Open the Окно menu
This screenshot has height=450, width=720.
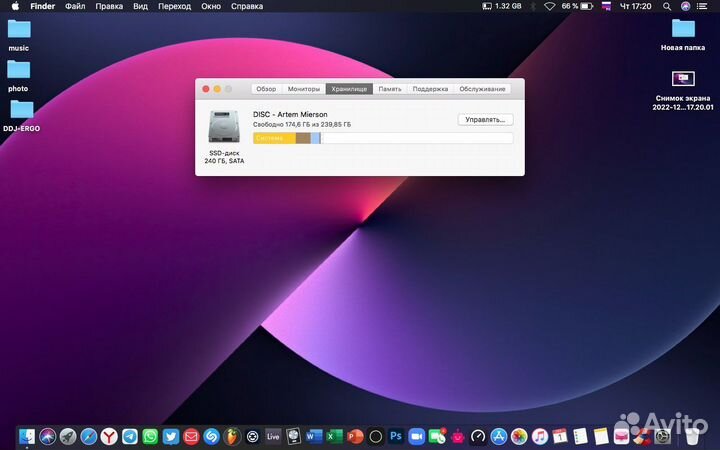tap(211, 6)
